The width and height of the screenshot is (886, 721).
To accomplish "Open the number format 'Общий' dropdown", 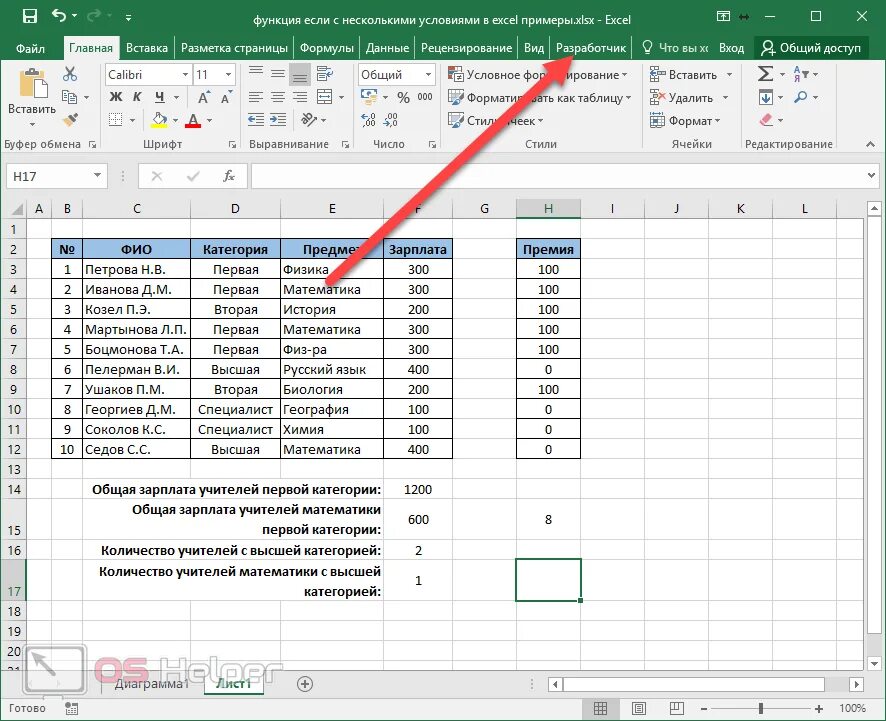I will pos(428,75).
